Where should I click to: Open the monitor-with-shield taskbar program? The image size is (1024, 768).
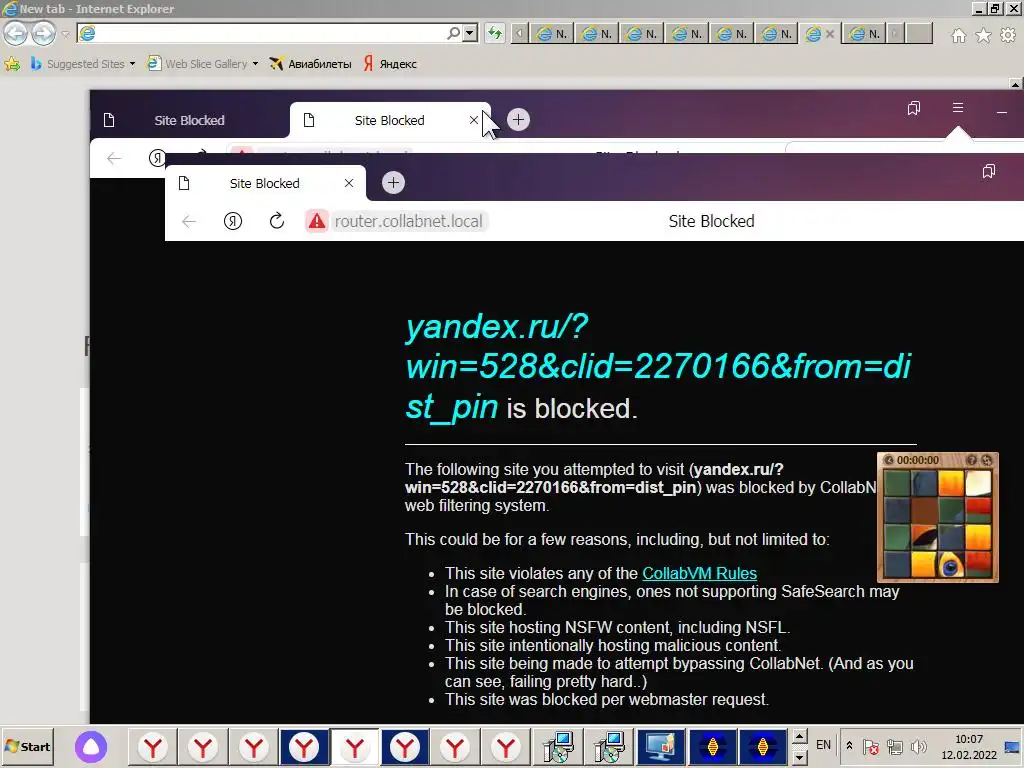[x=660, y=747]
